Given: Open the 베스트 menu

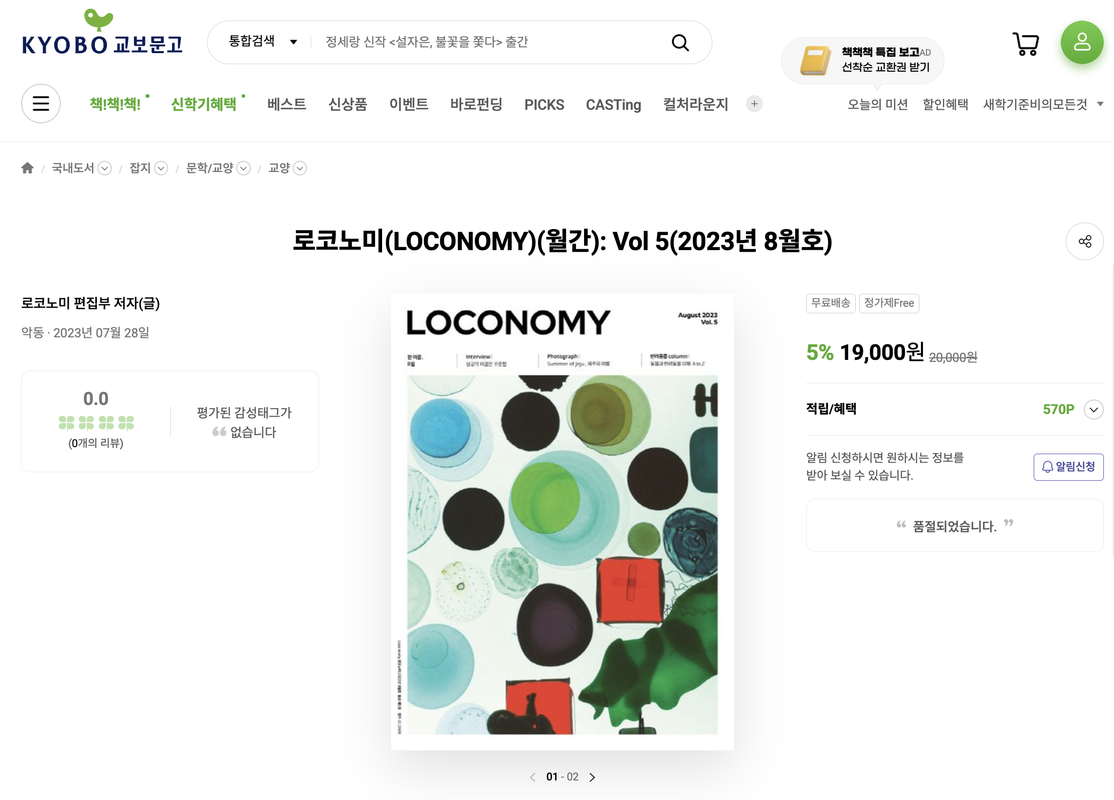Looking at the screenshot, I should 286,104.
